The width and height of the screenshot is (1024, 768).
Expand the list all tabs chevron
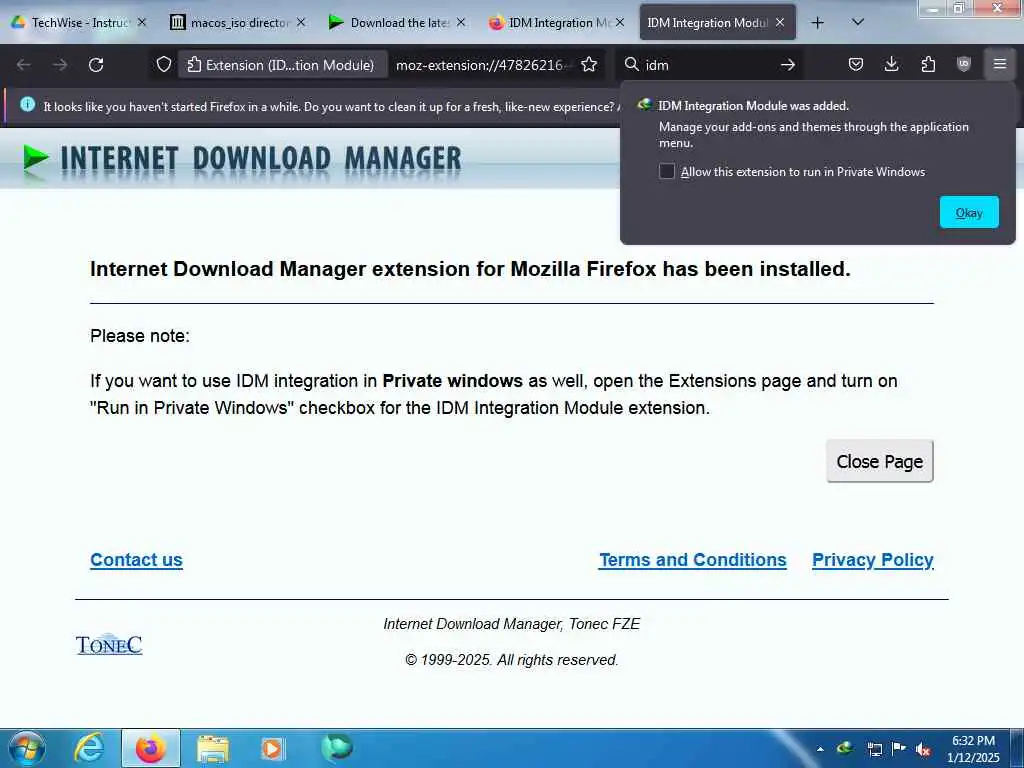(x=858, y=23)
